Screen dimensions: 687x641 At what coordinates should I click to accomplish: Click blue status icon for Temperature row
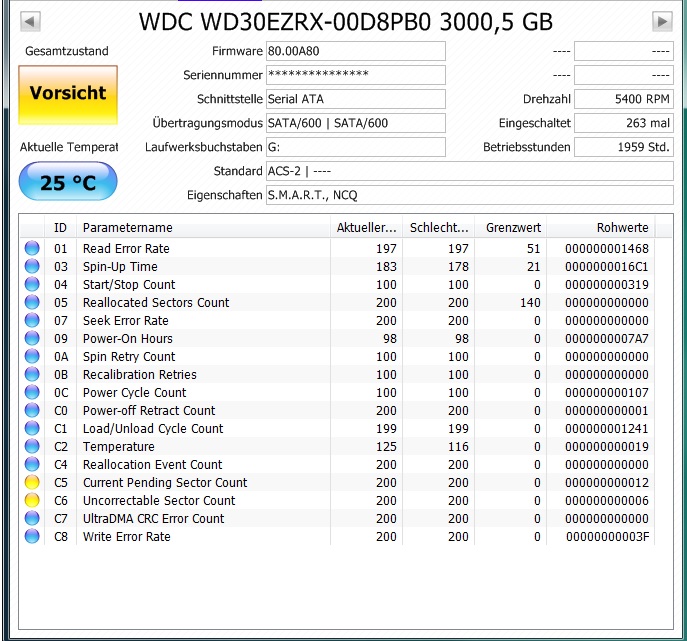pos(32,446)
